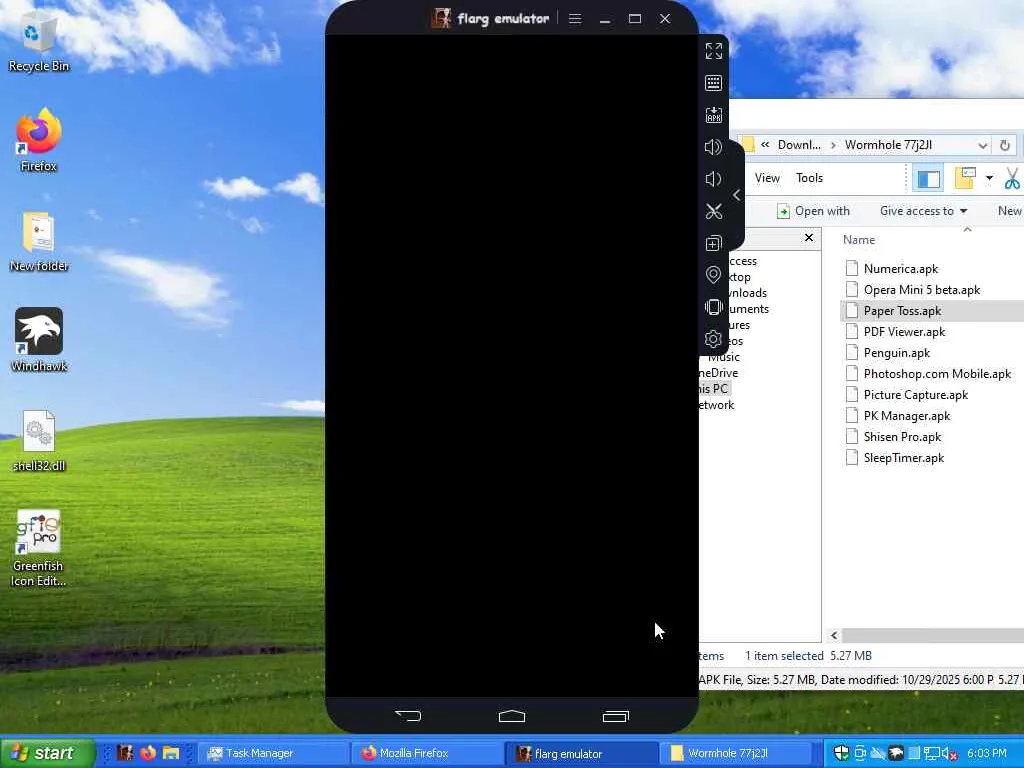Open the flarg emulator hamburger menu
The width and height of the screenshot is (1024, 768).
(x=575, y=18)
